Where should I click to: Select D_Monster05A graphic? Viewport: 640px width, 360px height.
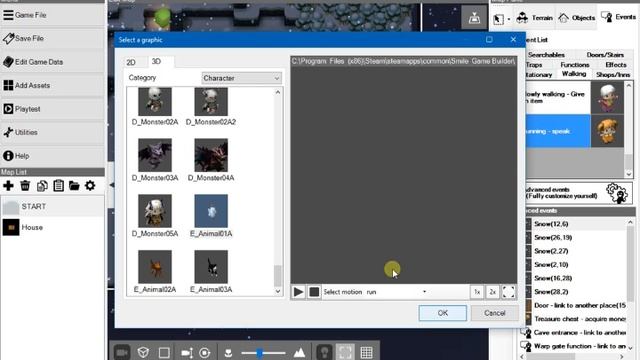click(155, 216)
